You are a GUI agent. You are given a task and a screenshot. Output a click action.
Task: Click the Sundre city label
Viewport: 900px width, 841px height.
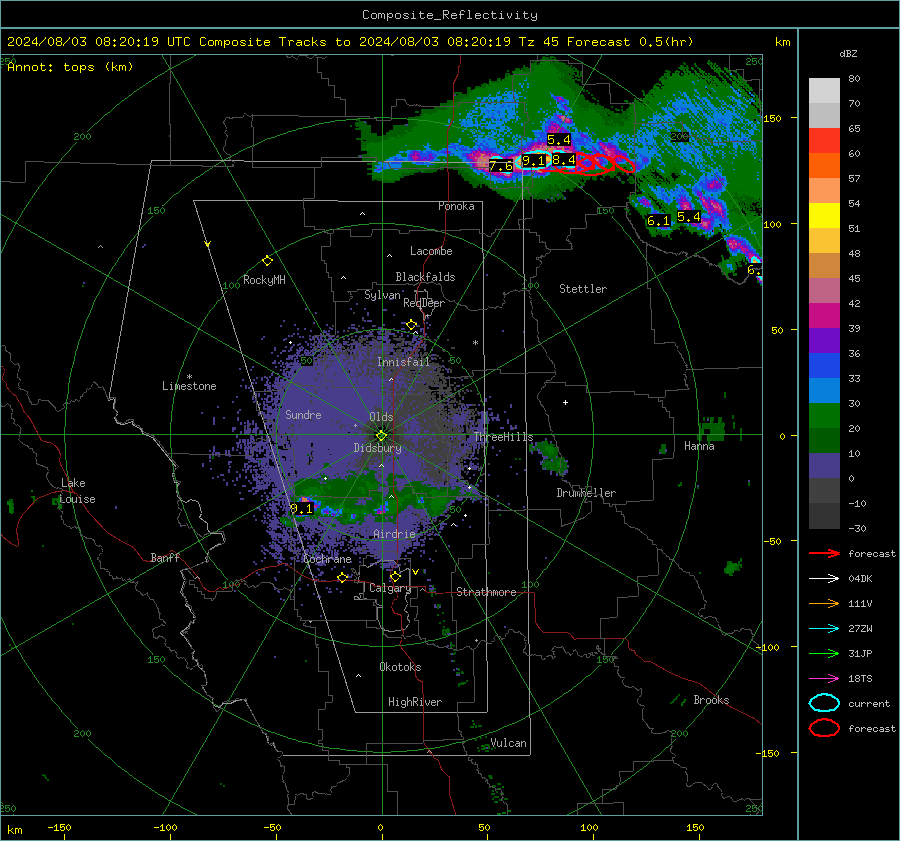point(303,414)
